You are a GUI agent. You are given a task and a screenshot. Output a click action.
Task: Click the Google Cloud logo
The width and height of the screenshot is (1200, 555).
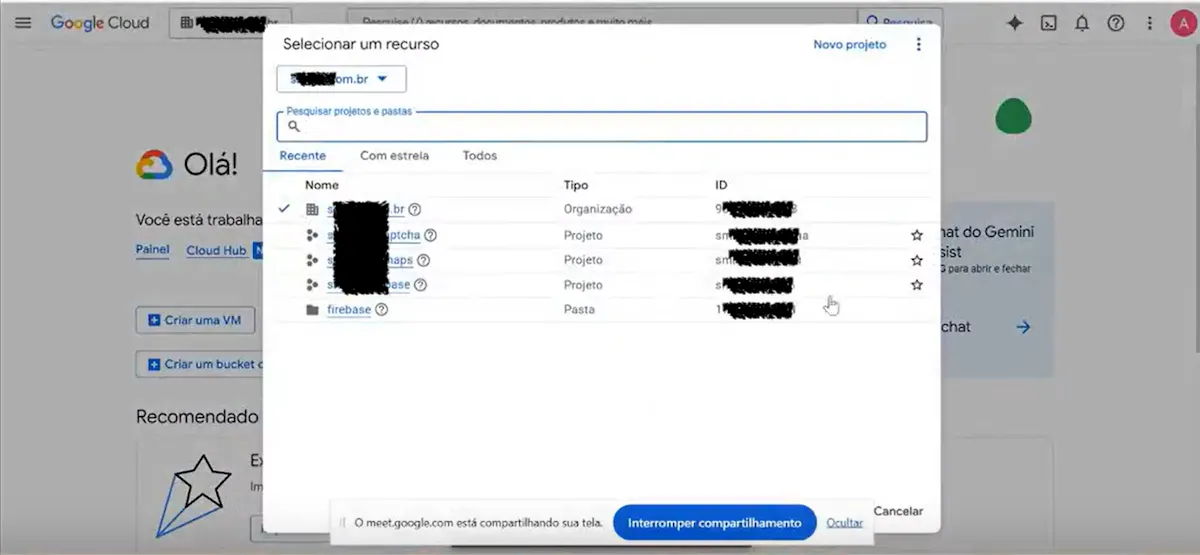pyautogui.click(x=100, y=22)
